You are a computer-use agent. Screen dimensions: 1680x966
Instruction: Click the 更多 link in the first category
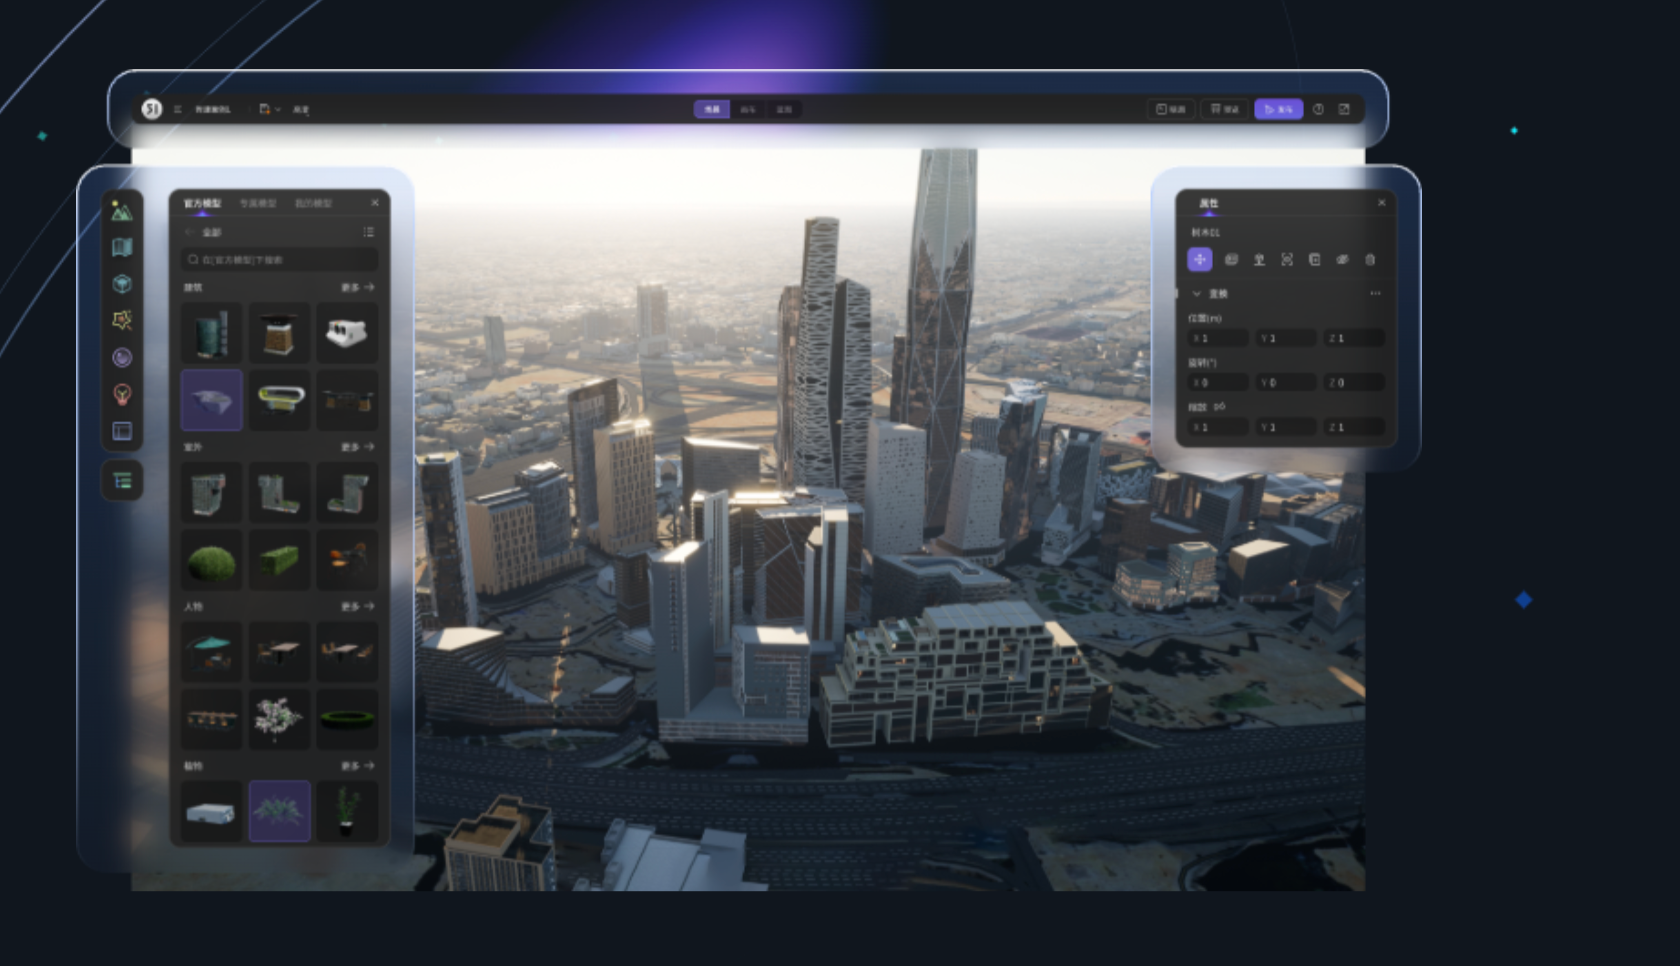coord(356,287)
